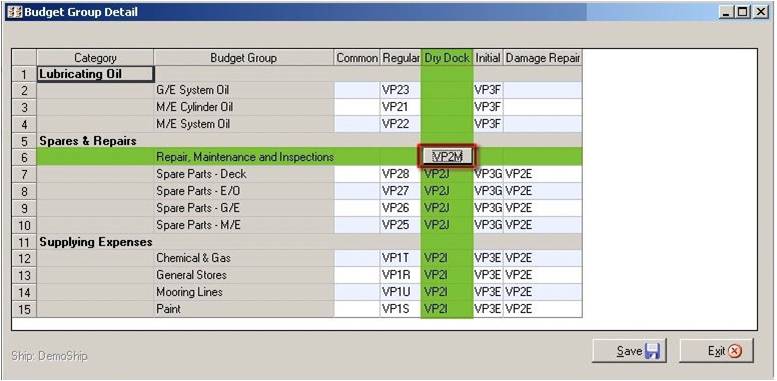Image resolution: width=777 pixels, height=381 pixels.
Task: Select the VP23 Regular cell for G/E System Oil
Action: pos(400,90)
